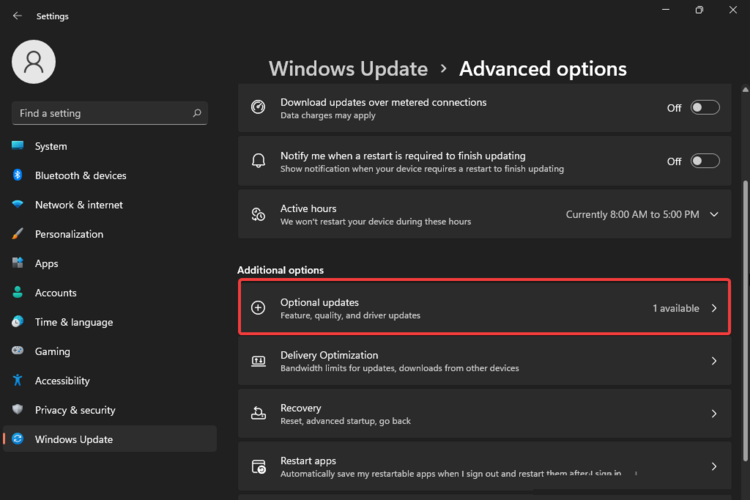Open the user profile avatar
Image resolution: width=750 pixels, height=500 pixels.
pos(33,62)
